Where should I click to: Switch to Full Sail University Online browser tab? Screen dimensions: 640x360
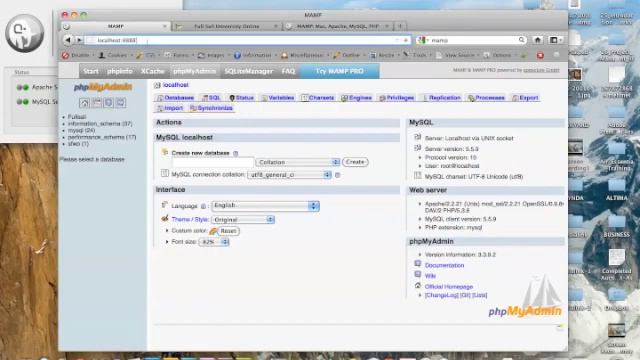227,26
